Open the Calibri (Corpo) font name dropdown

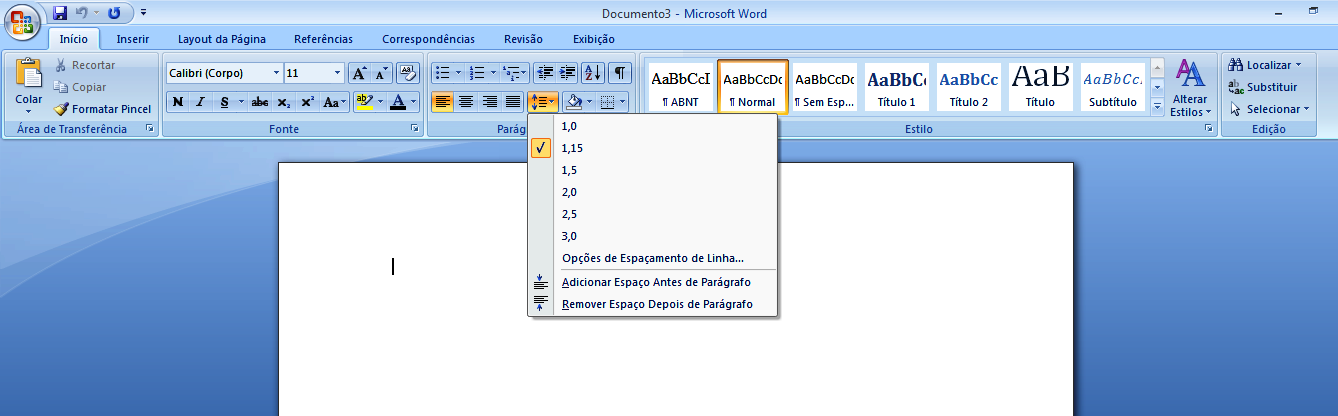(276, 73)
